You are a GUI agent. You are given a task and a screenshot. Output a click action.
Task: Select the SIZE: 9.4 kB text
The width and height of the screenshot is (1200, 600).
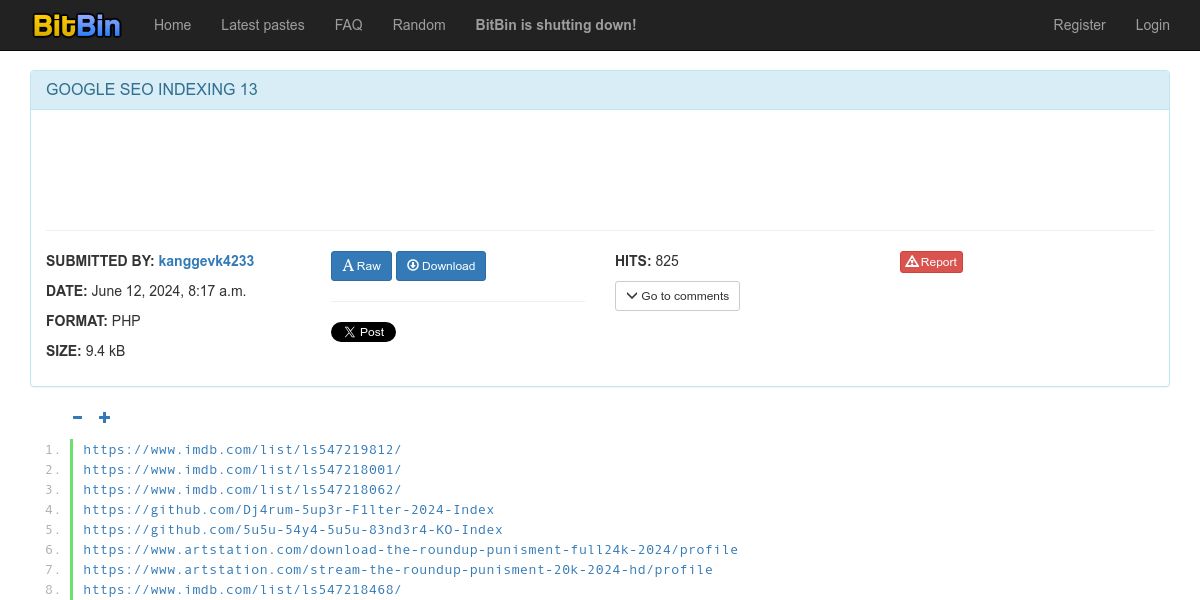pyautogui.click(x=85, y=351)
